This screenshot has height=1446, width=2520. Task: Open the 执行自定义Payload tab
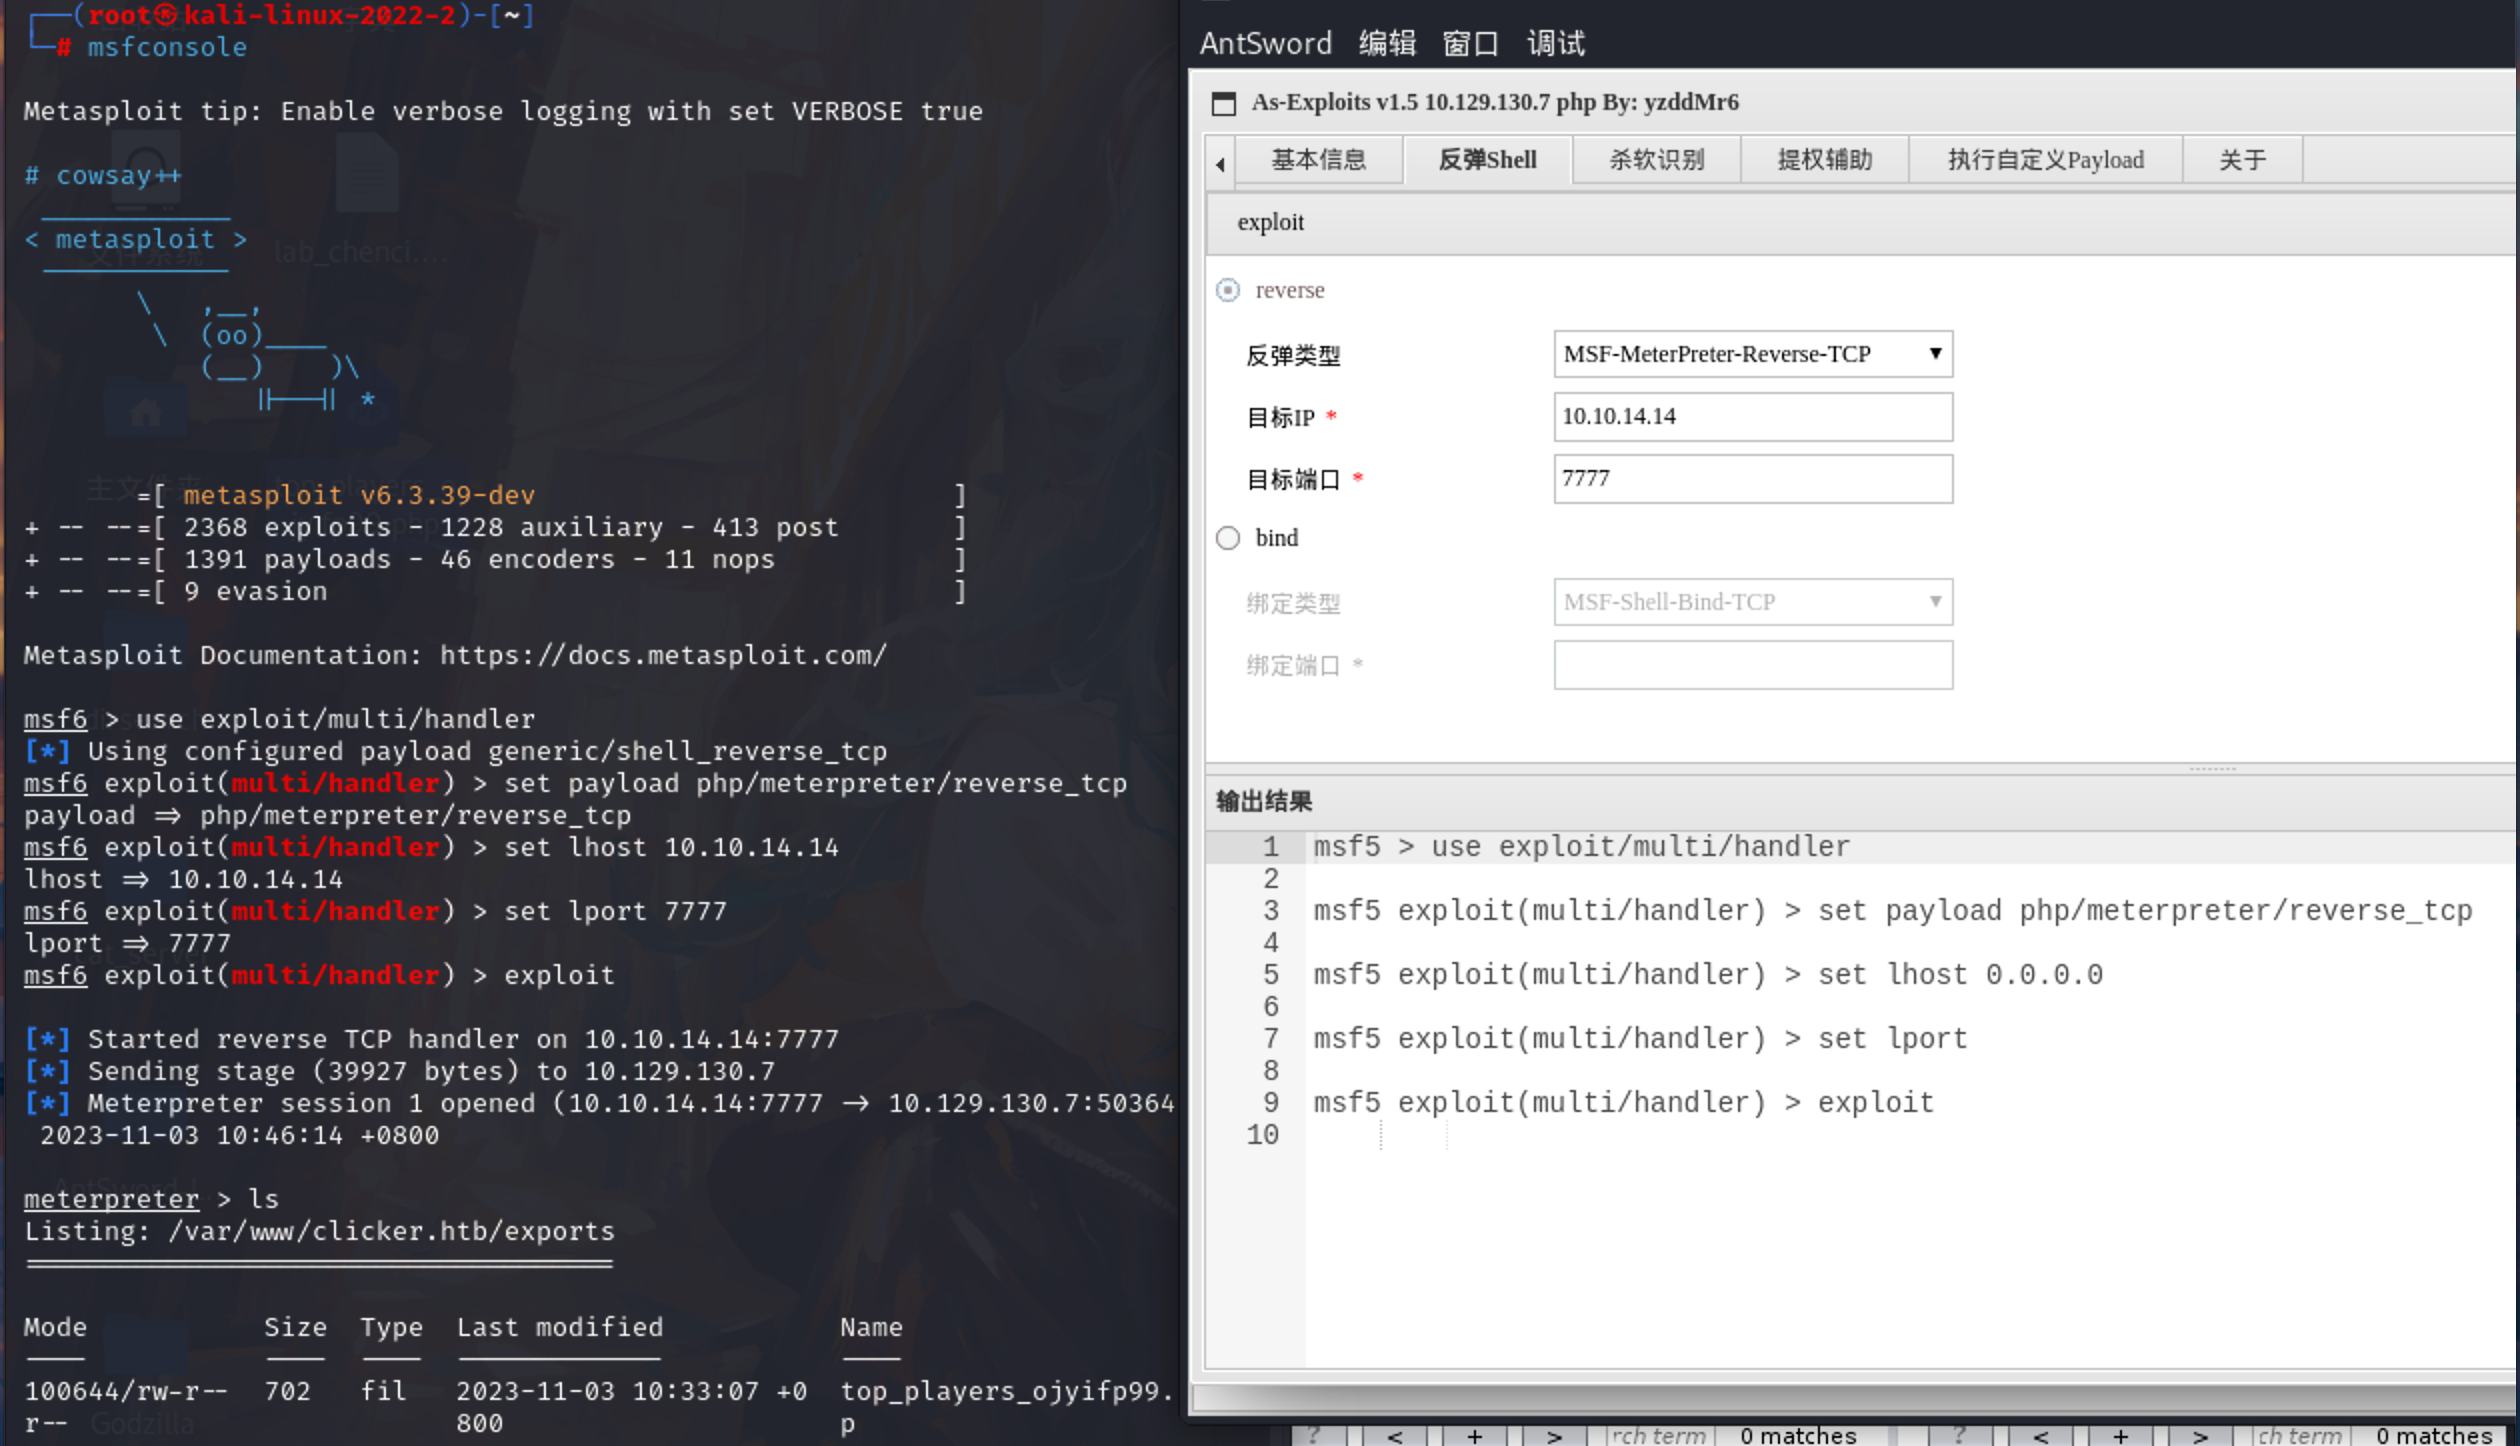(x=2045, y=160)
